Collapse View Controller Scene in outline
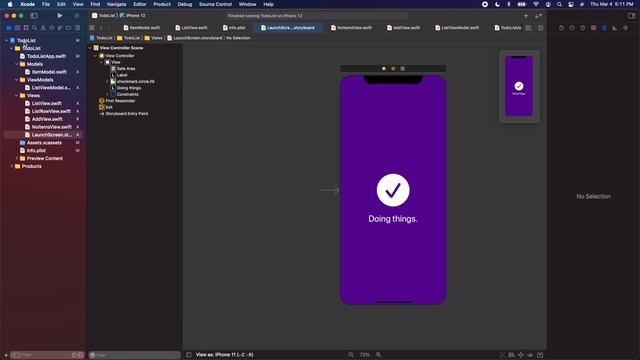The height and width of the screenshot is (360, 640). 90,48
